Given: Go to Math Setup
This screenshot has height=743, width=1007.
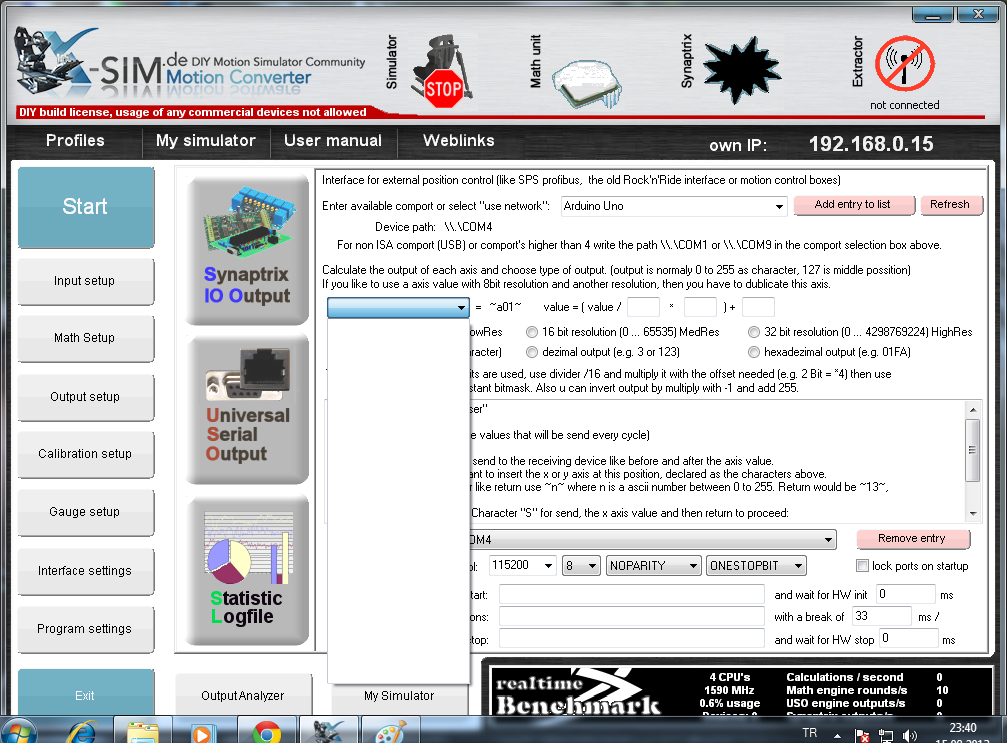Looking at the screenshot, I should tap(85, 338).
